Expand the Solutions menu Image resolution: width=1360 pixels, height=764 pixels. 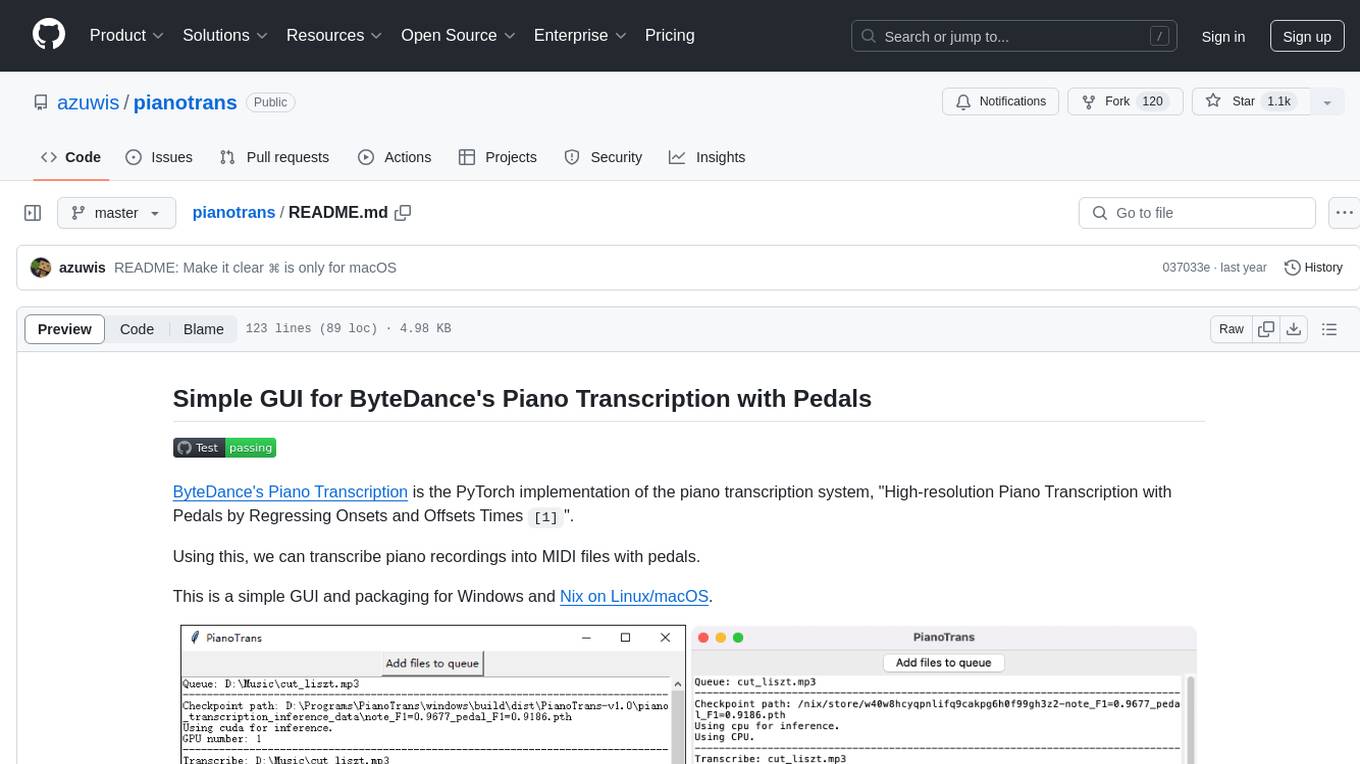click(225, 35)
